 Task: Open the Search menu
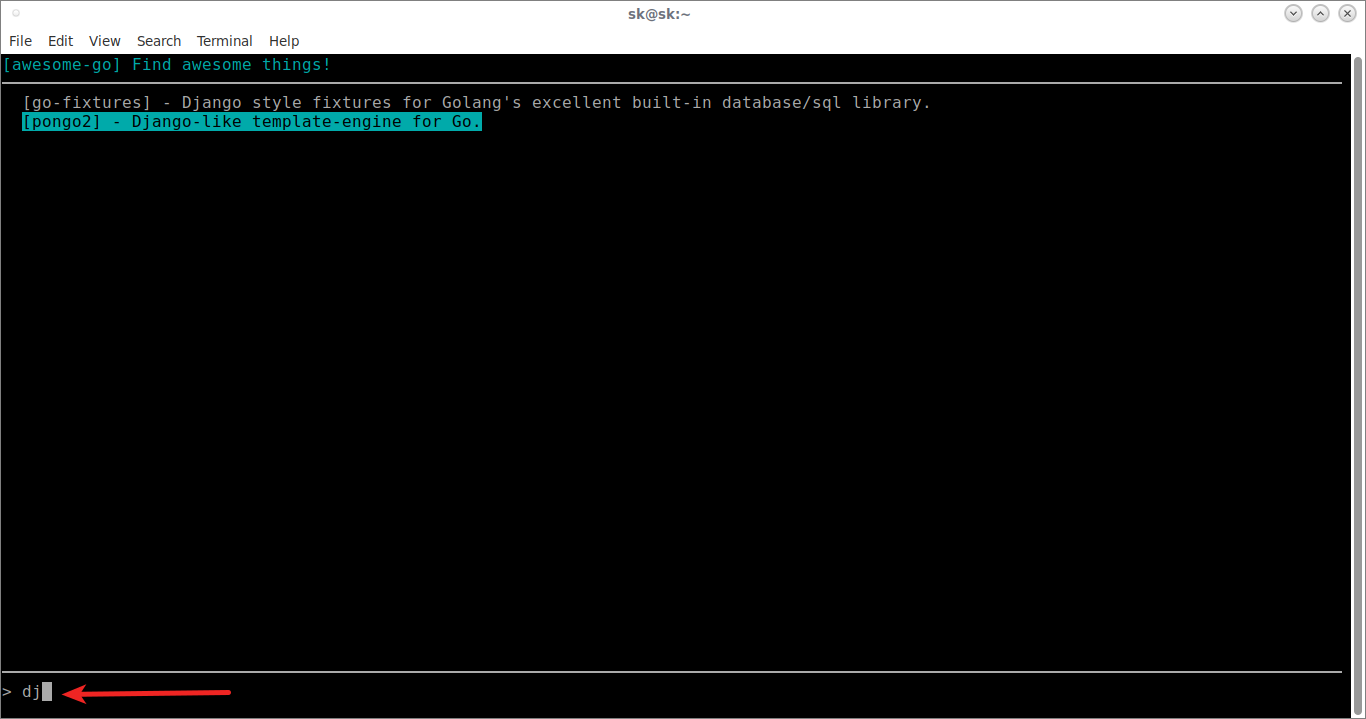coord(159,41)
